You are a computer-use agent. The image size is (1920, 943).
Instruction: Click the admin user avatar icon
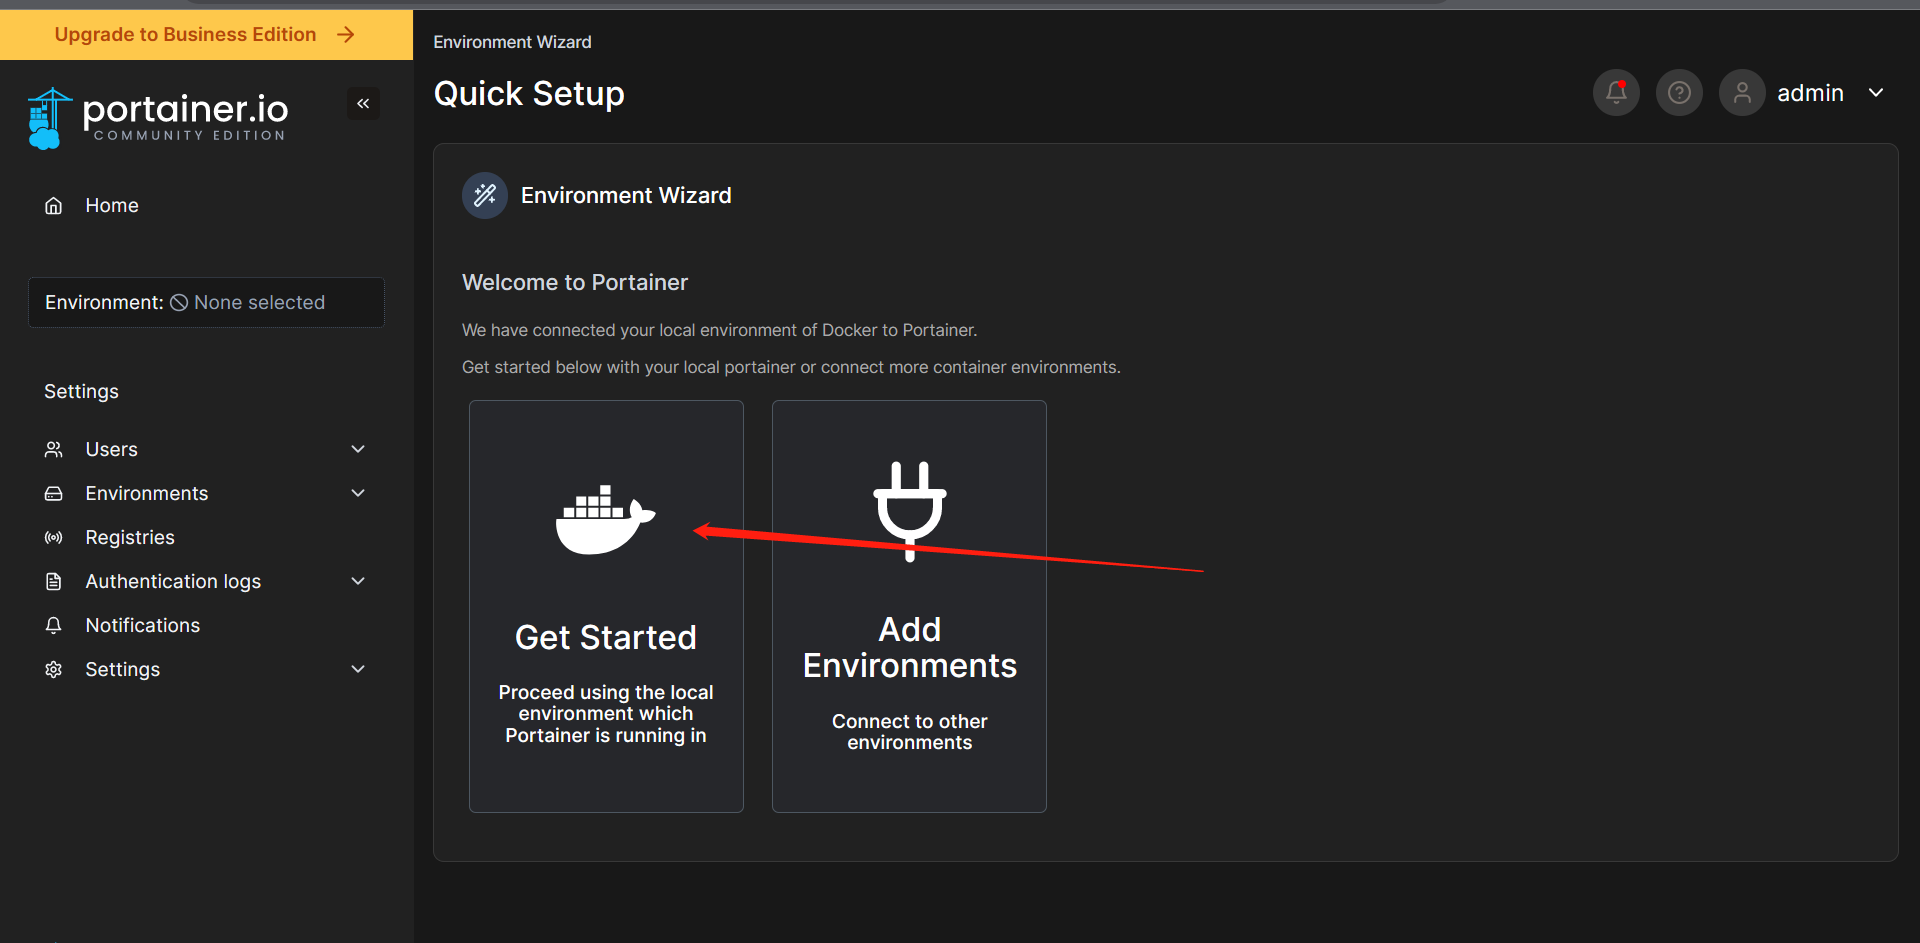(1742, 93)
